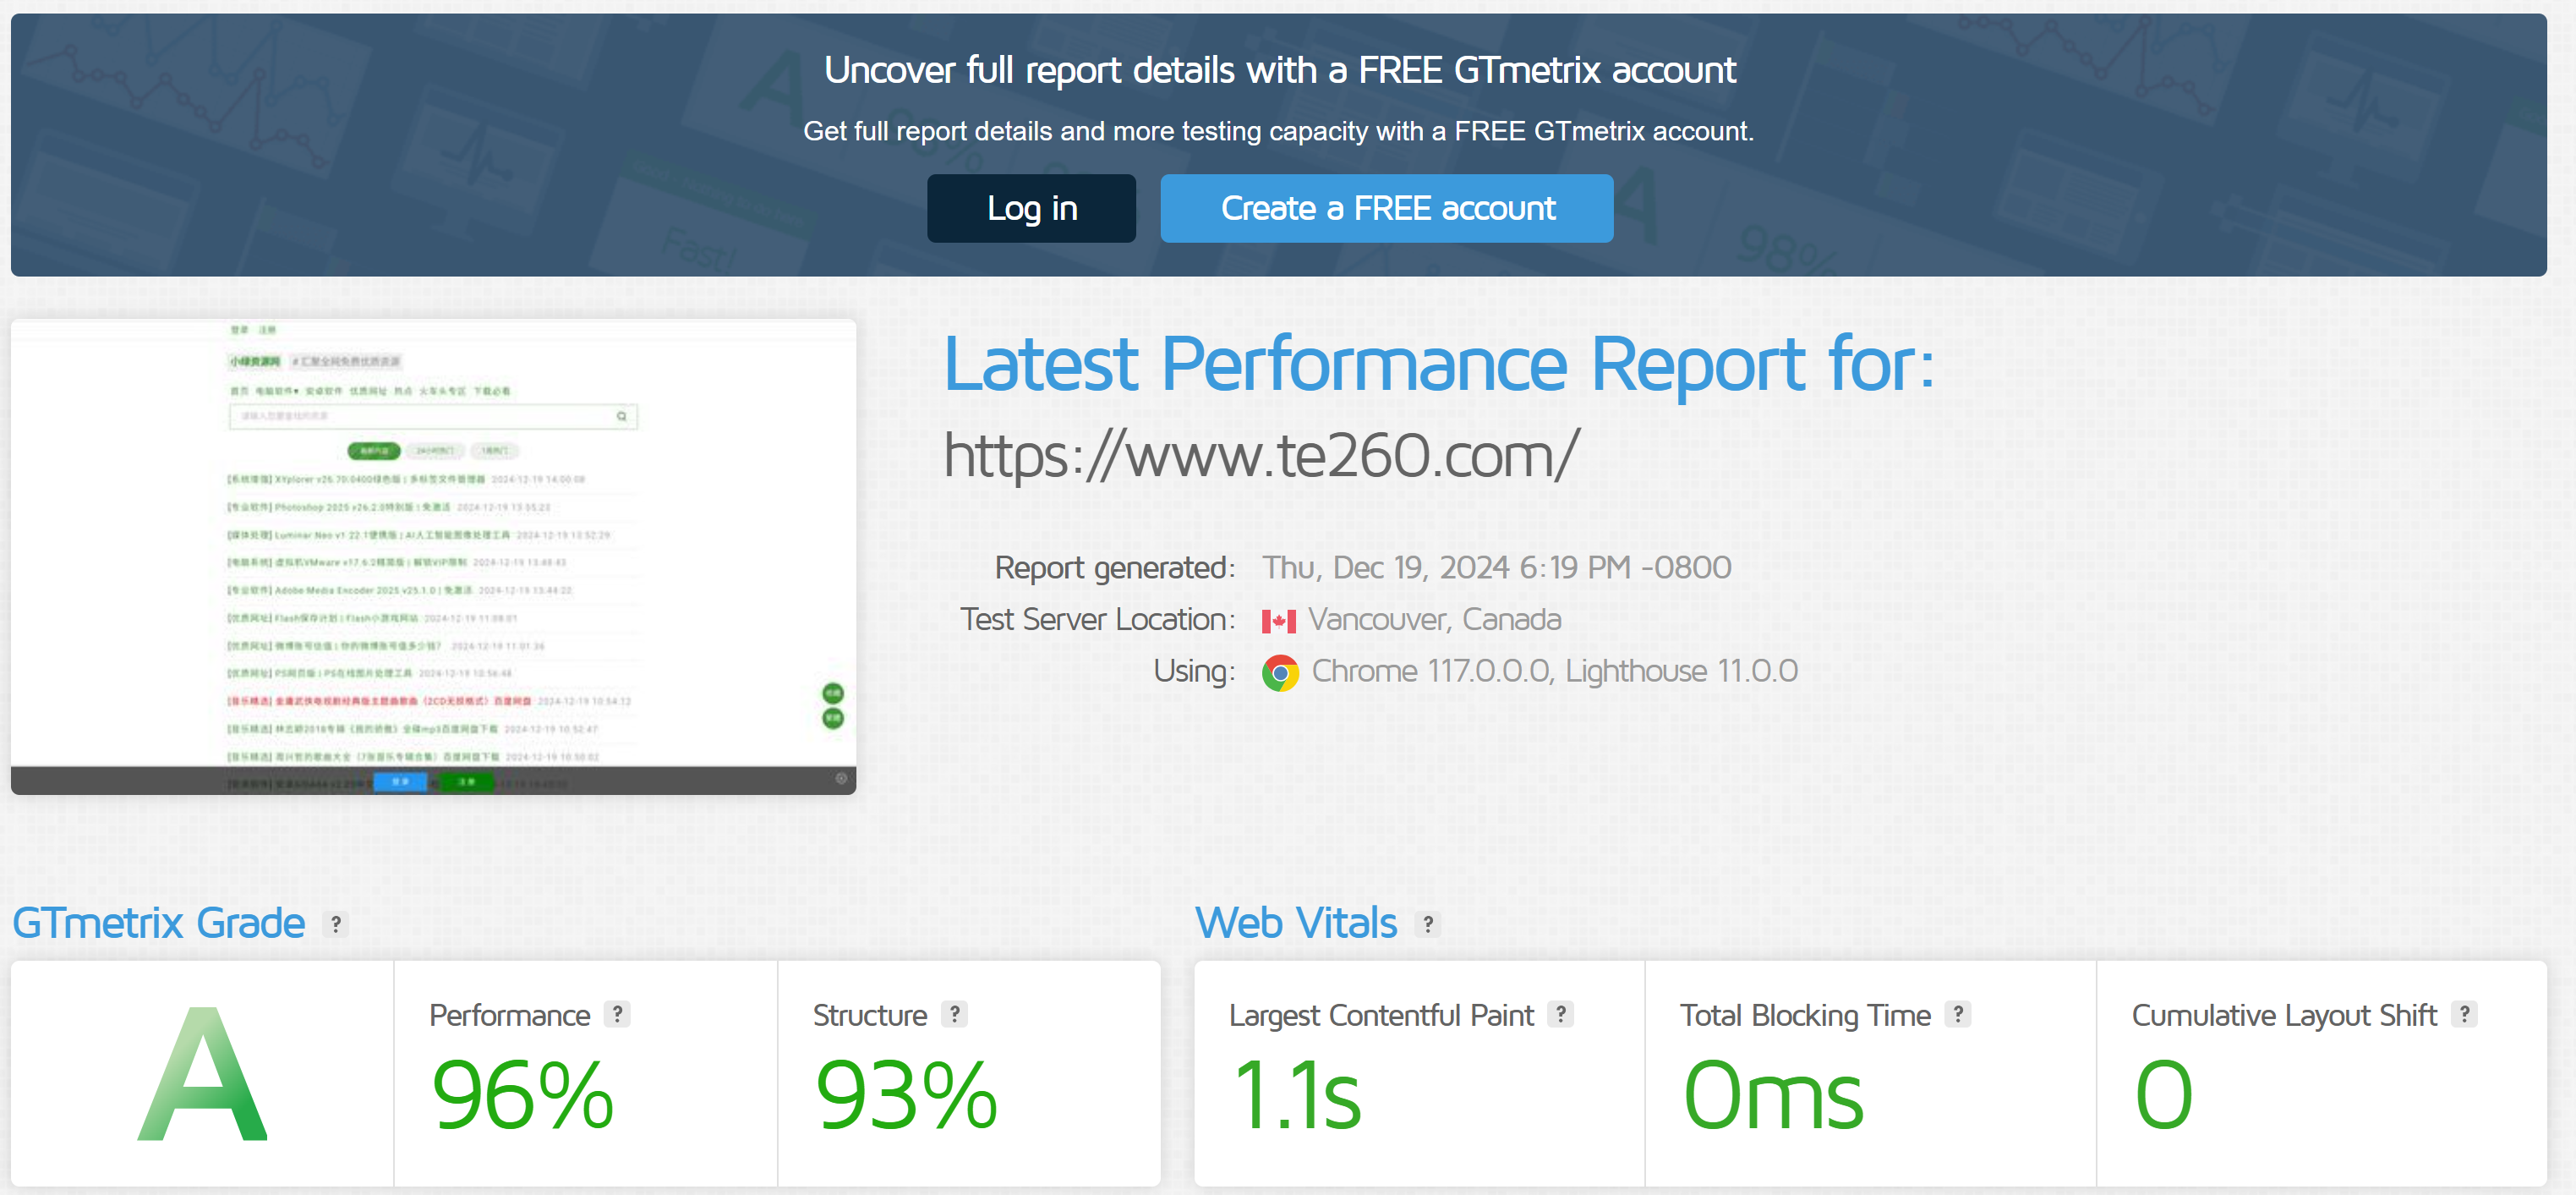Click the Total Blocking Time help icon
Viewport: 2576px width, 1195px height.
pos(1958,1014)
